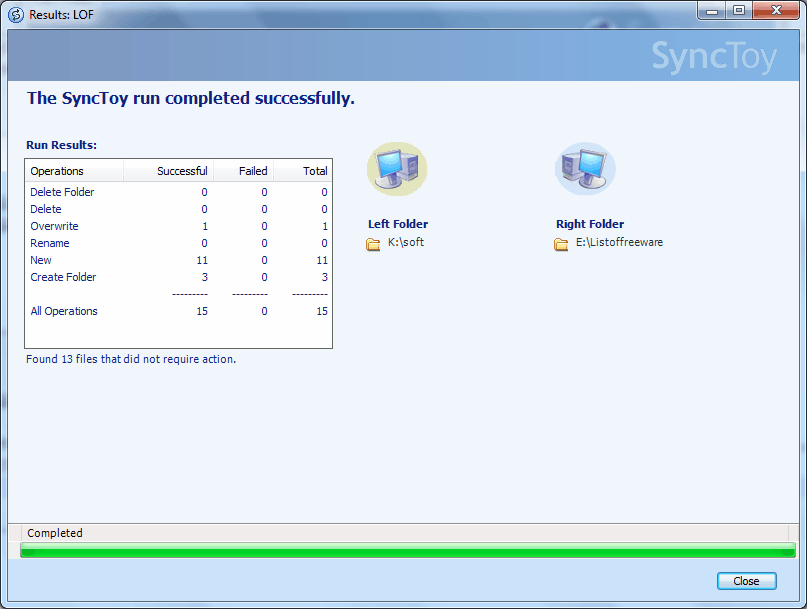Screen dimensions: 807x609
Task: Click the Failed column header
Action: click(243, 171)
